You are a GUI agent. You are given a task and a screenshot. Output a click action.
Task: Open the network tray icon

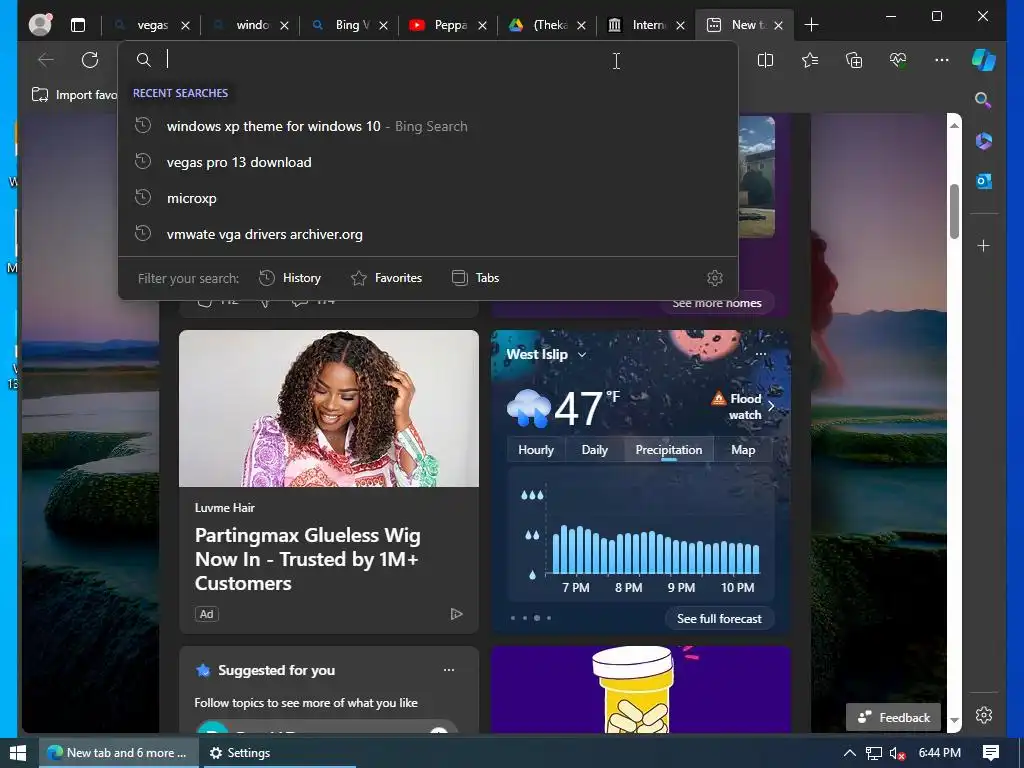pos(873,753)
